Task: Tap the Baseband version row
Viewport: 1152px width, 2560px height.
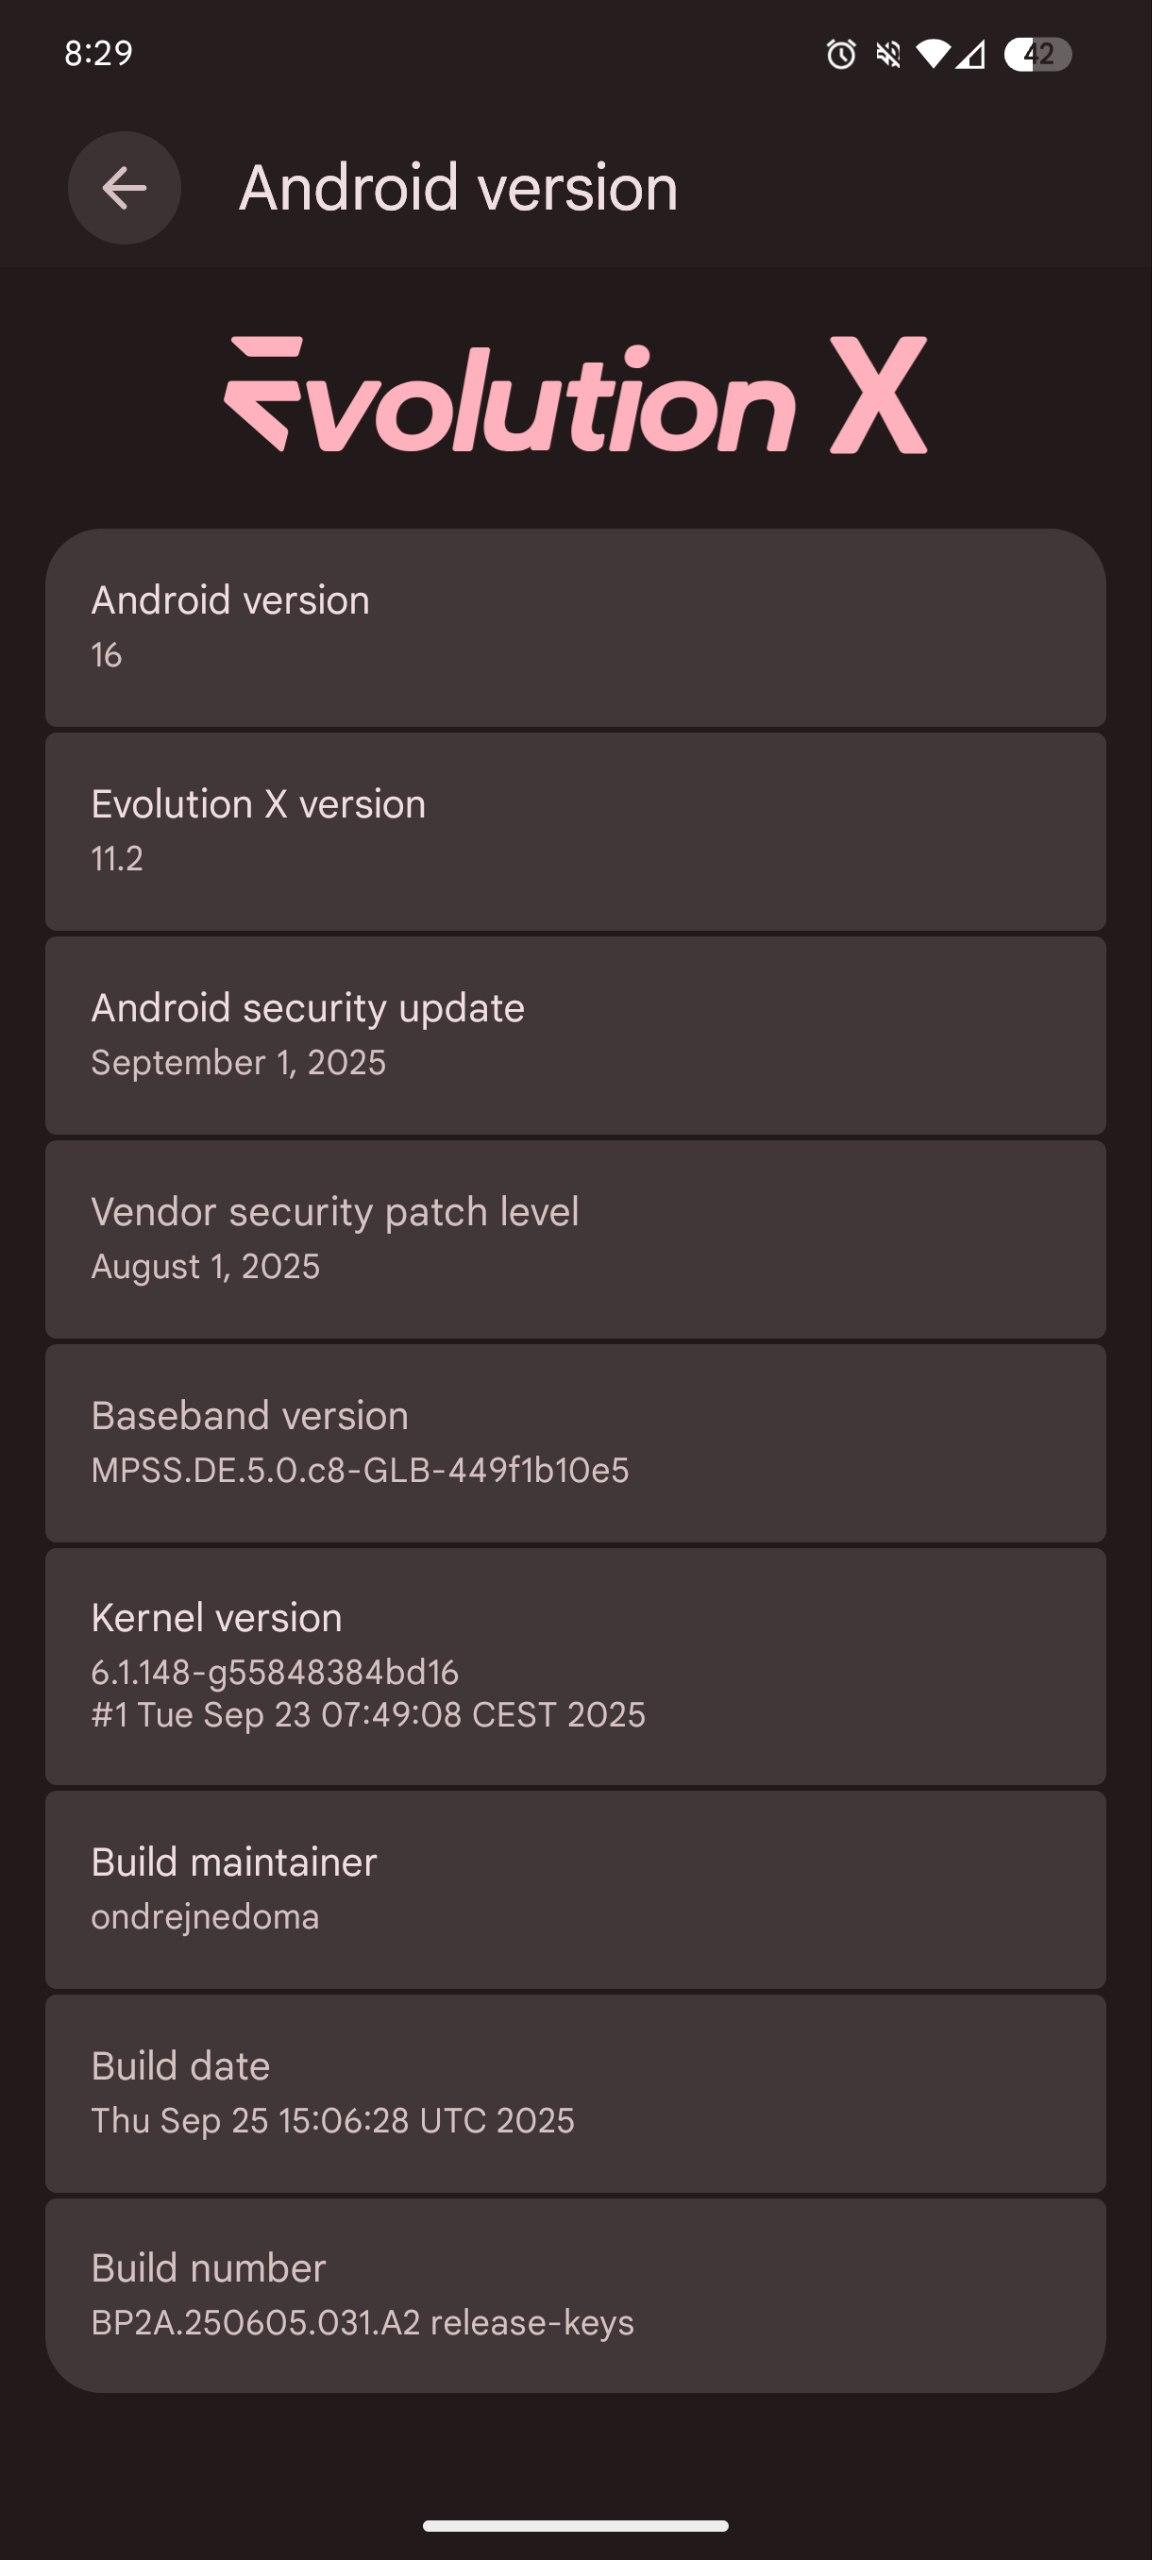Action: [x=575, y=1443]
